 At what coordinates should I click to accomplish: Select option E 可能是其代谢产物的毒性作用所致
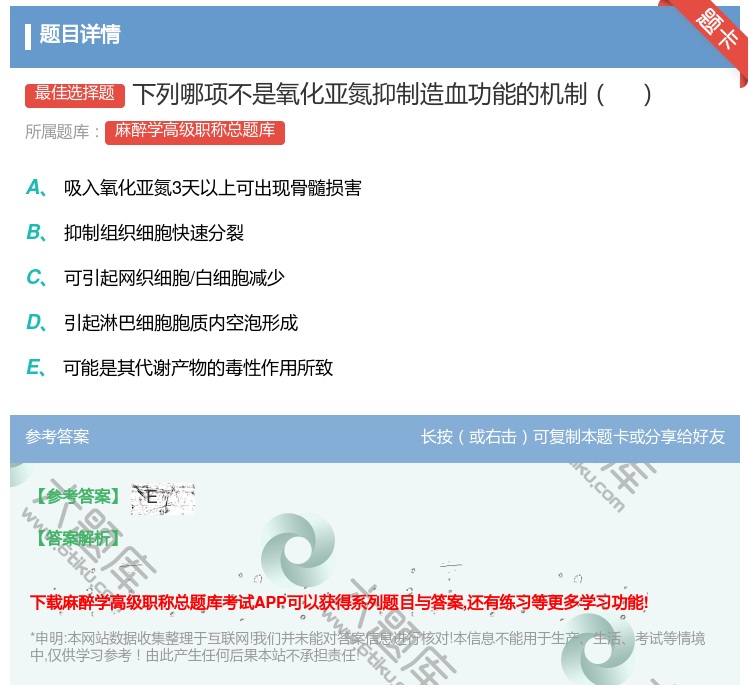click(179, 368)
